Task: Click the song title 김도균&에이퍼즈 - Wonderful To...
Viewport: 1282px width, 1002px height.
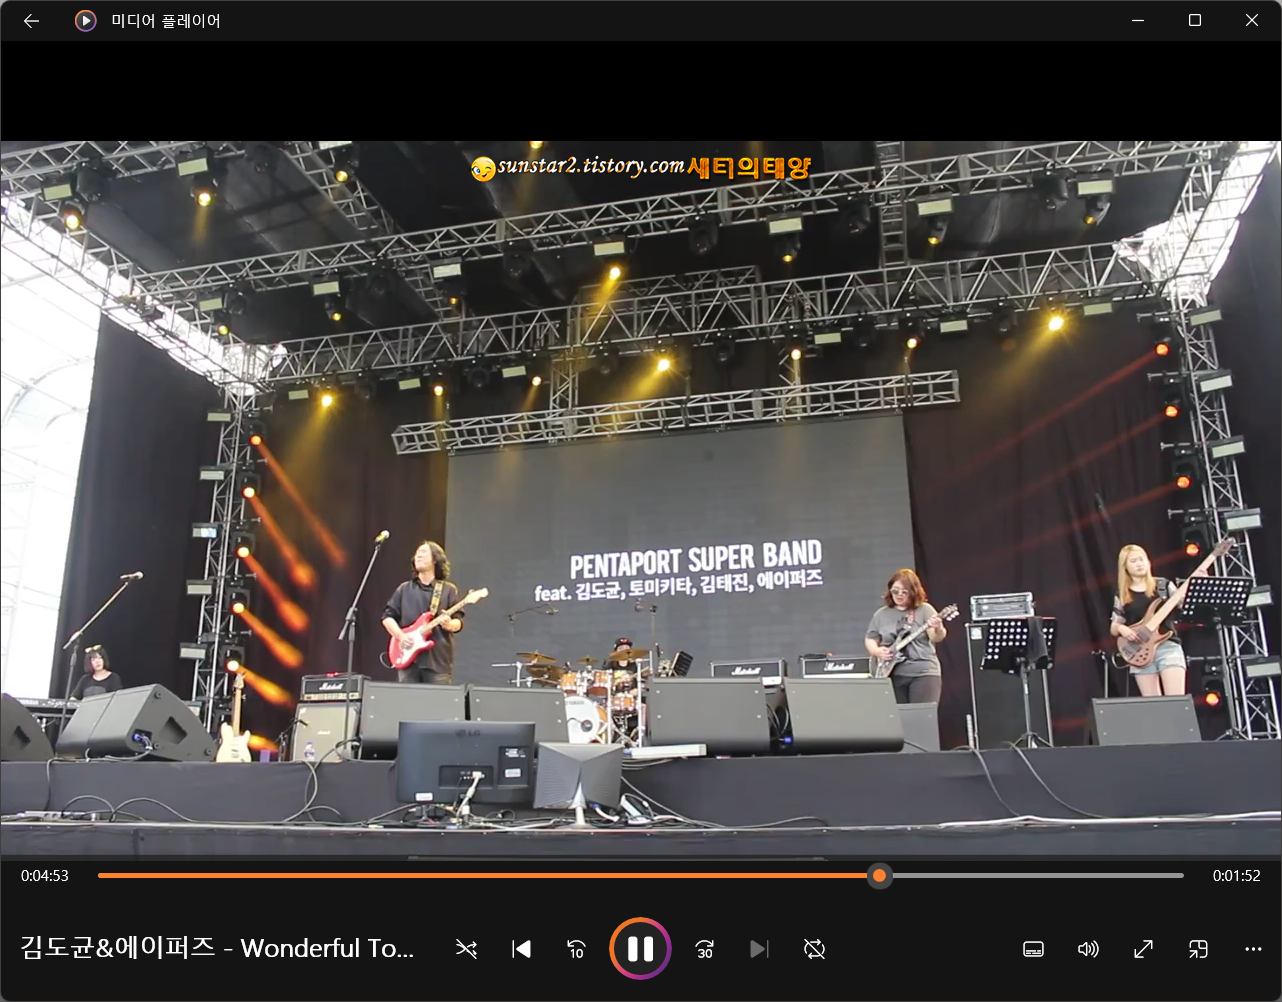Action: point(217,948)
